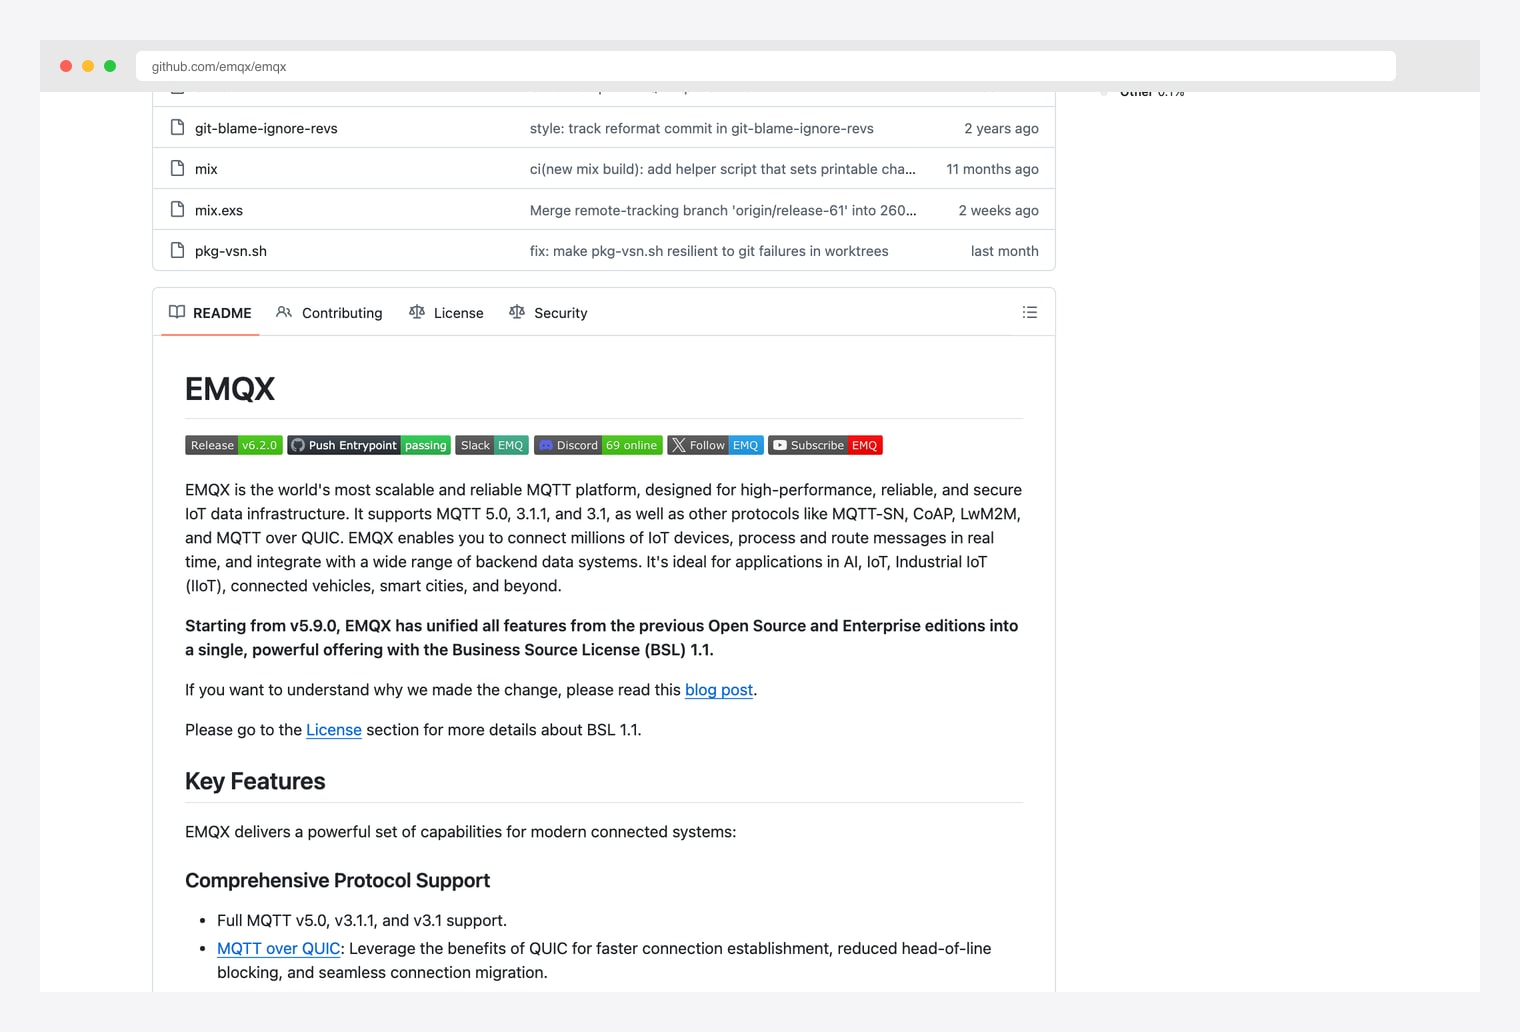The image size is (1520, 1032).
Task: Click file icon next to mix.exs
Action: [x=177, y=210]
